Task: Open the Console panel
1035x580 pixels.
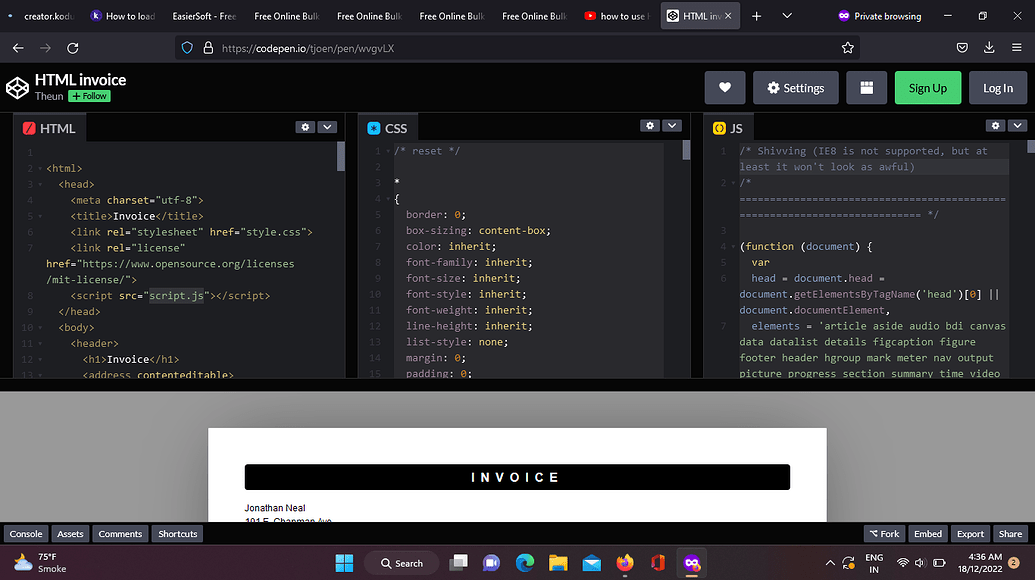Action: [x=26, y=534]
